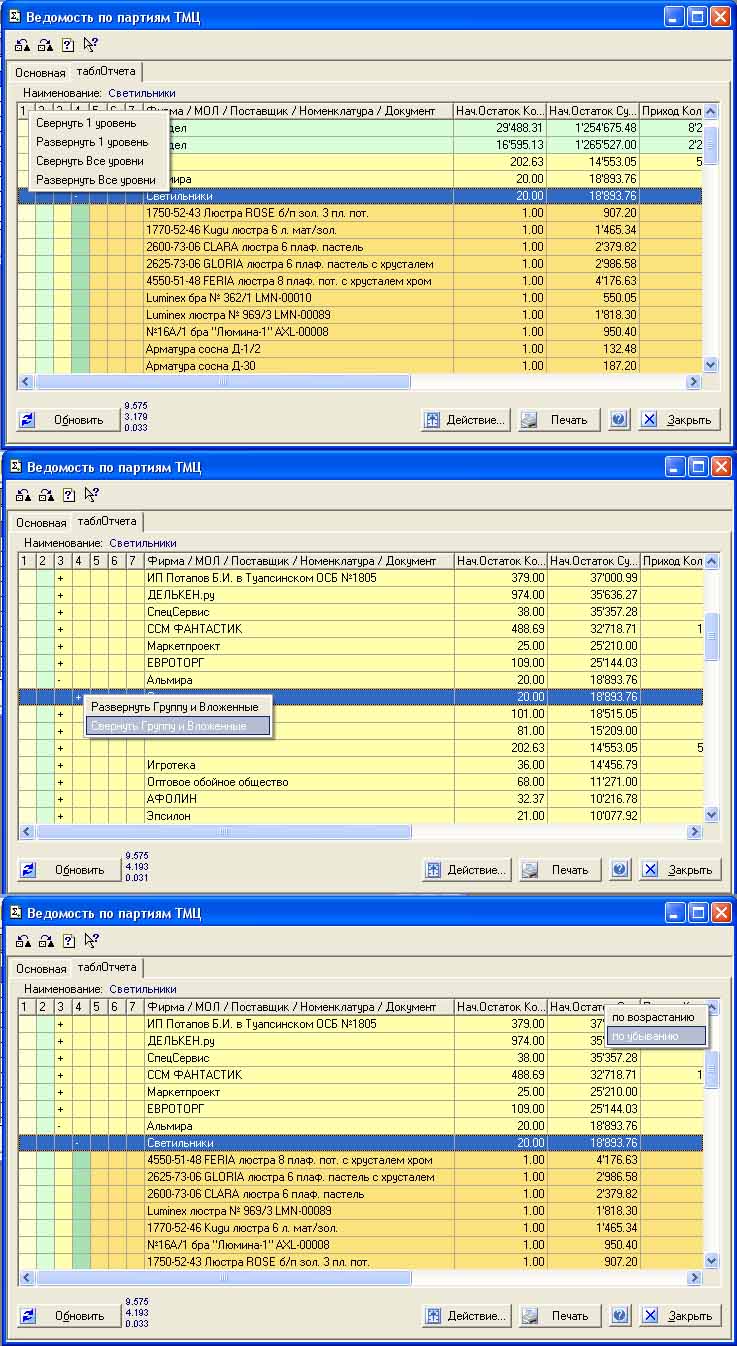This screenshot has width=737, height=1346.
Task: Sort using 'по возрастанию' popup option
Action: tap(653, 1017)
